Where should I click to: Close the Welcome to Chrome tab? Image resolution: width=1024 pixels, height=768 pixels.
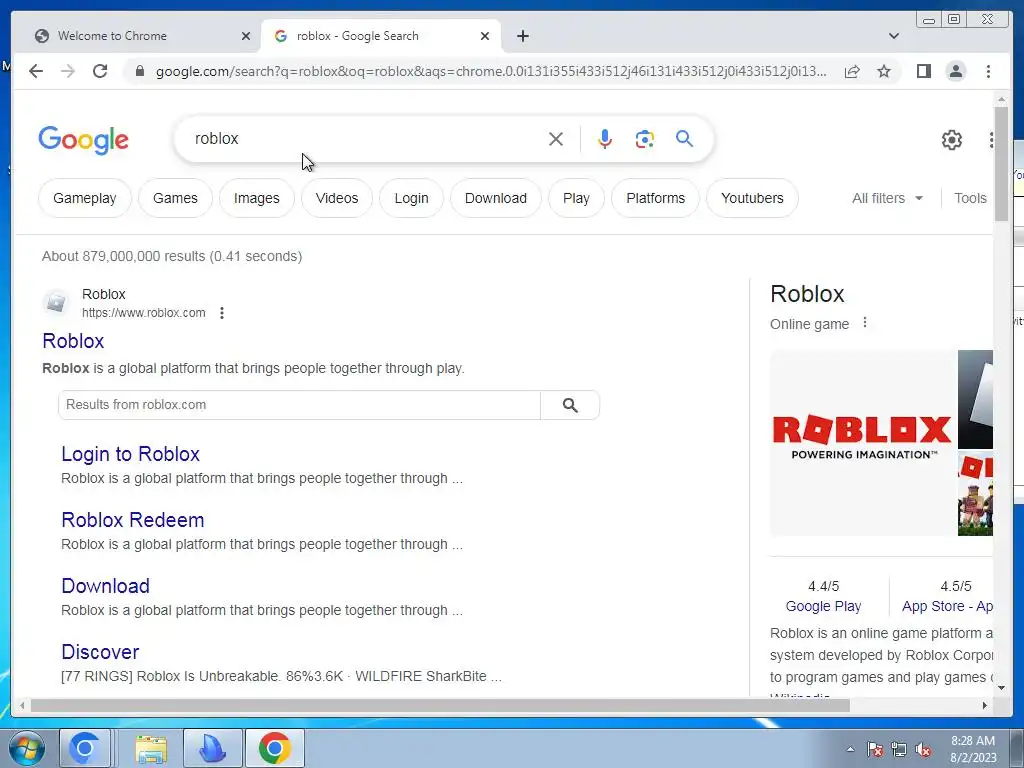[x=246, y=36]
